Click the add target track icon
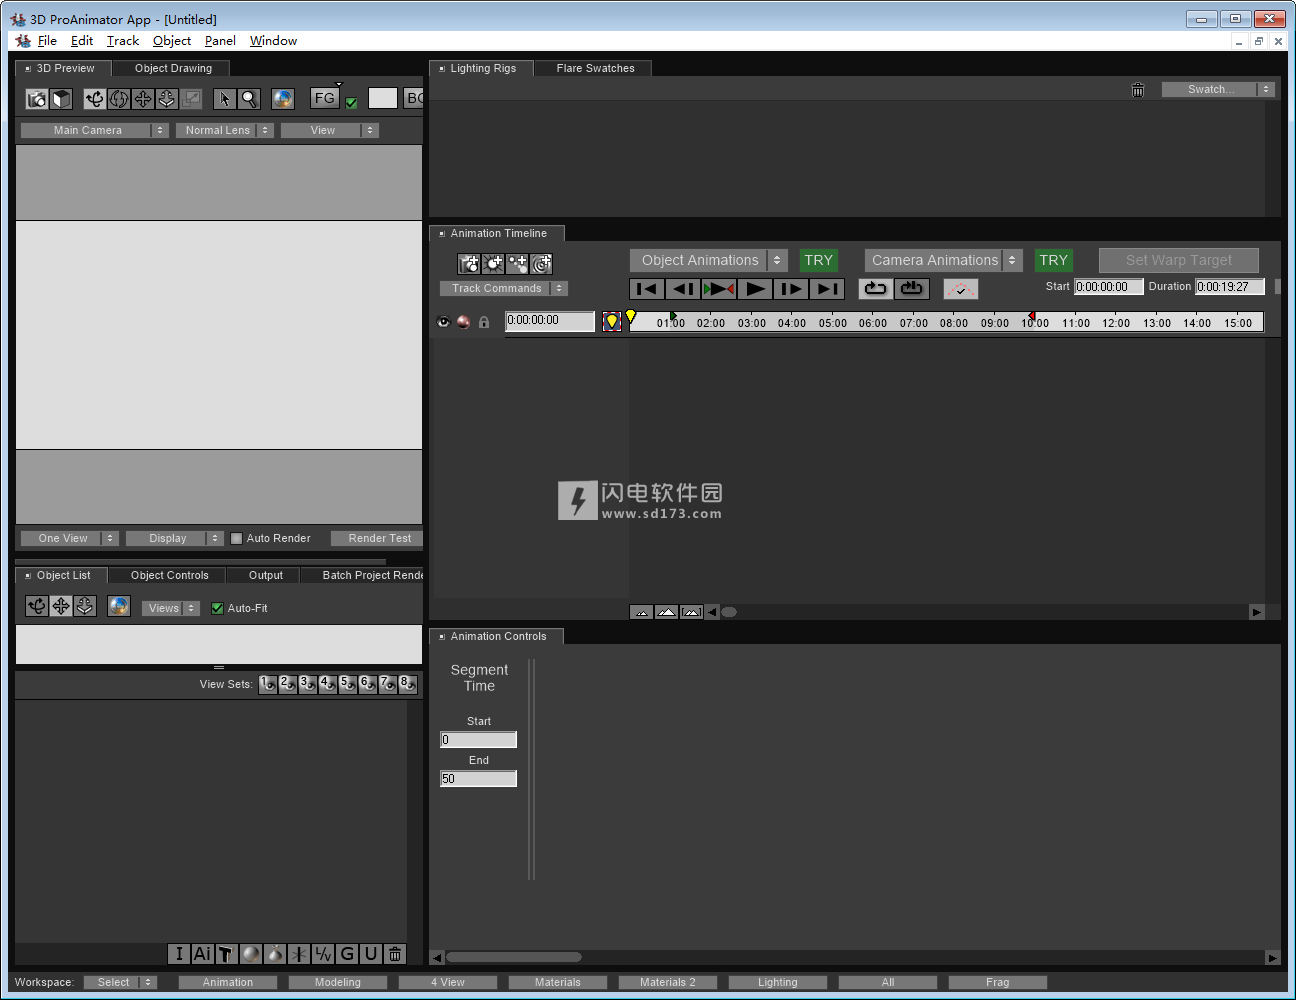 pos(541,264)
